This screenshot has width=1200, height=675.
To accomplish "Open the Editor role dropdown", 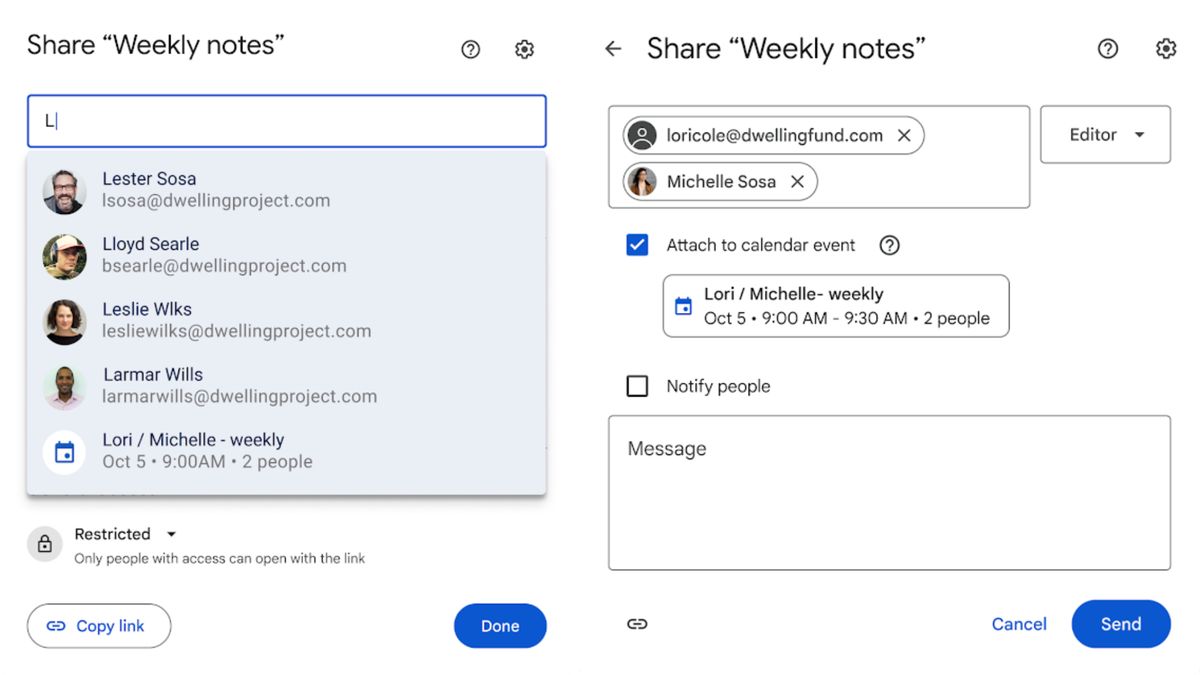I will [x=1105, y=134].
